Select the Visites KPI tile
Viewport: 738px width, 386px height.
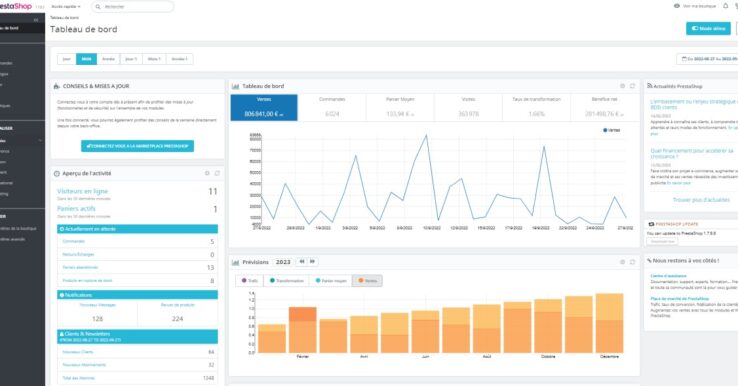[468, 107]
